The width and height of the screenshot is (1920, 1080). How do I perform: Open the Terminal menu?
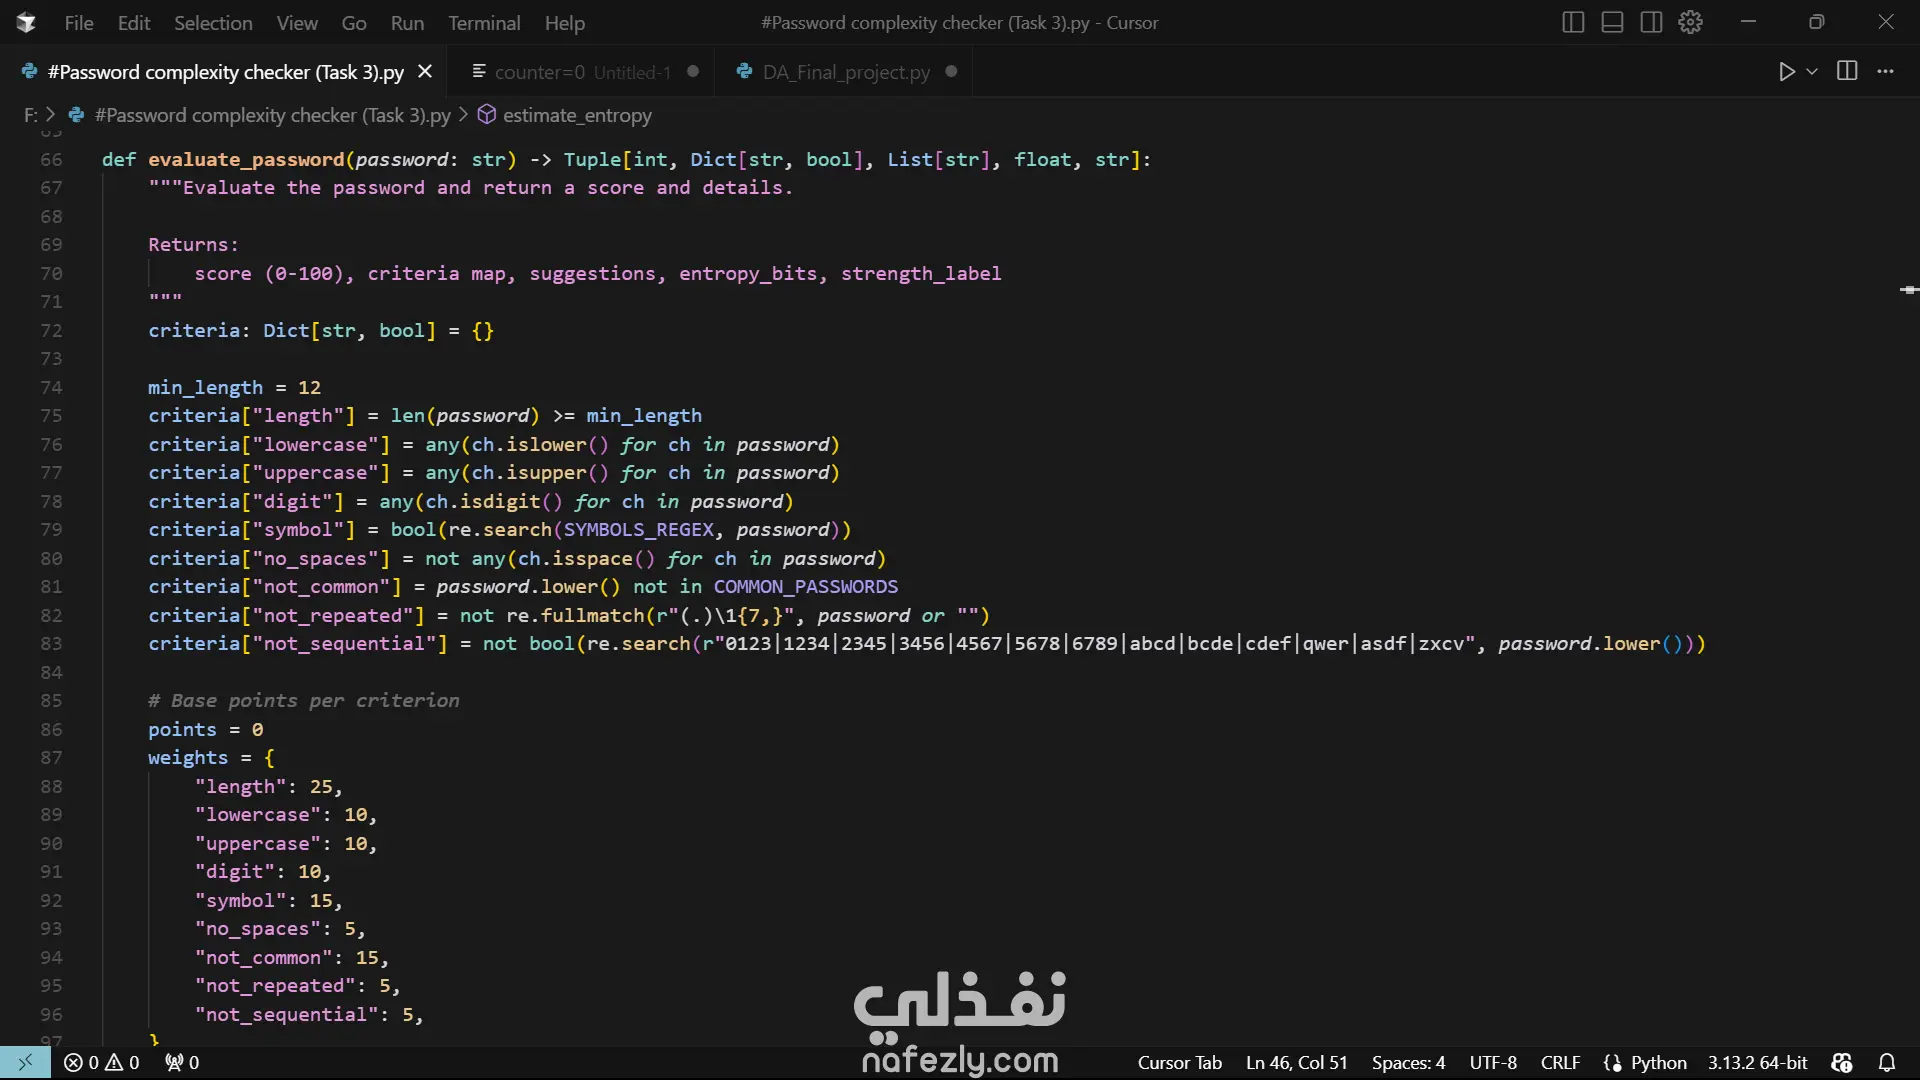484,23
